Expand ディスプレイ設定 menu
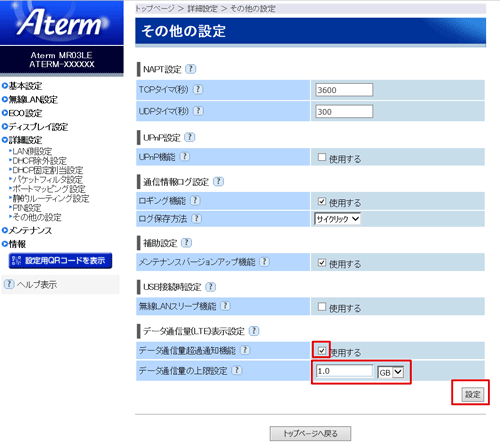This screenshot has width=500, height=446. coord(35,127)
